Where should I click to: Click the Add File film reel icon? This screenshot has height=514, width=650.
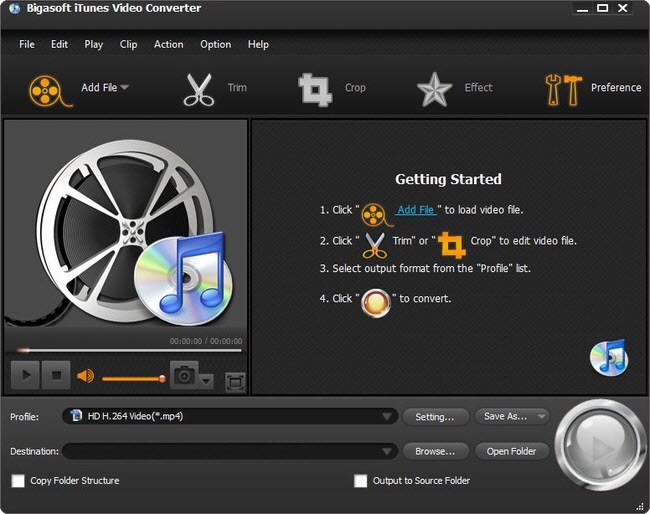(x=50, y=91)
